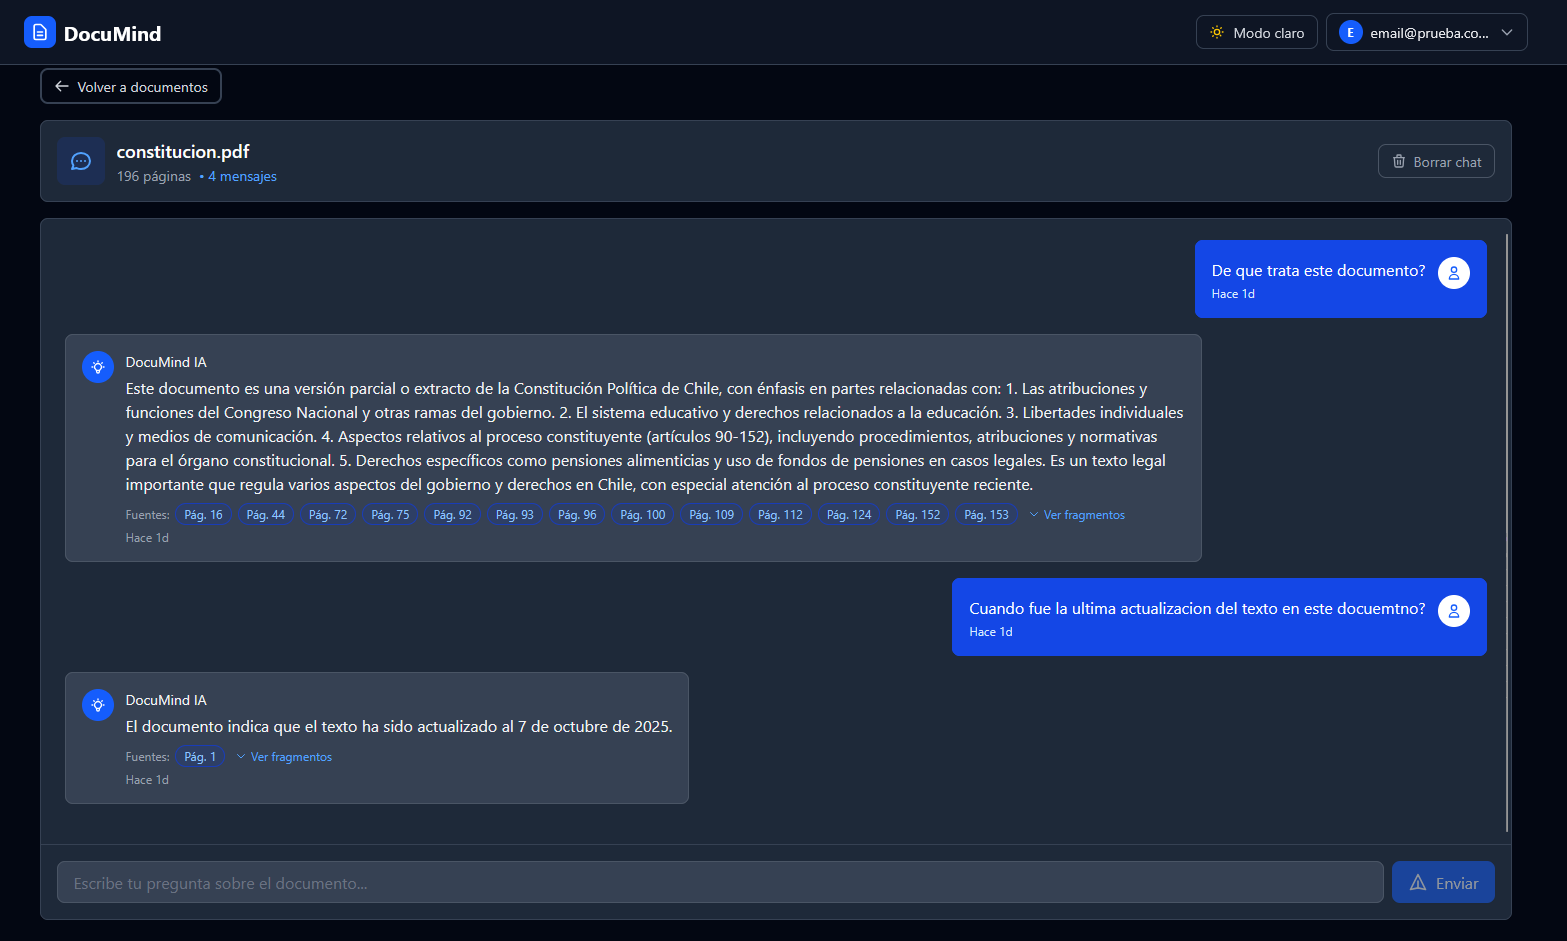This screenshot has height=941, width=1567.
Task: Open source tag Pág. 100
Action: 642,515
